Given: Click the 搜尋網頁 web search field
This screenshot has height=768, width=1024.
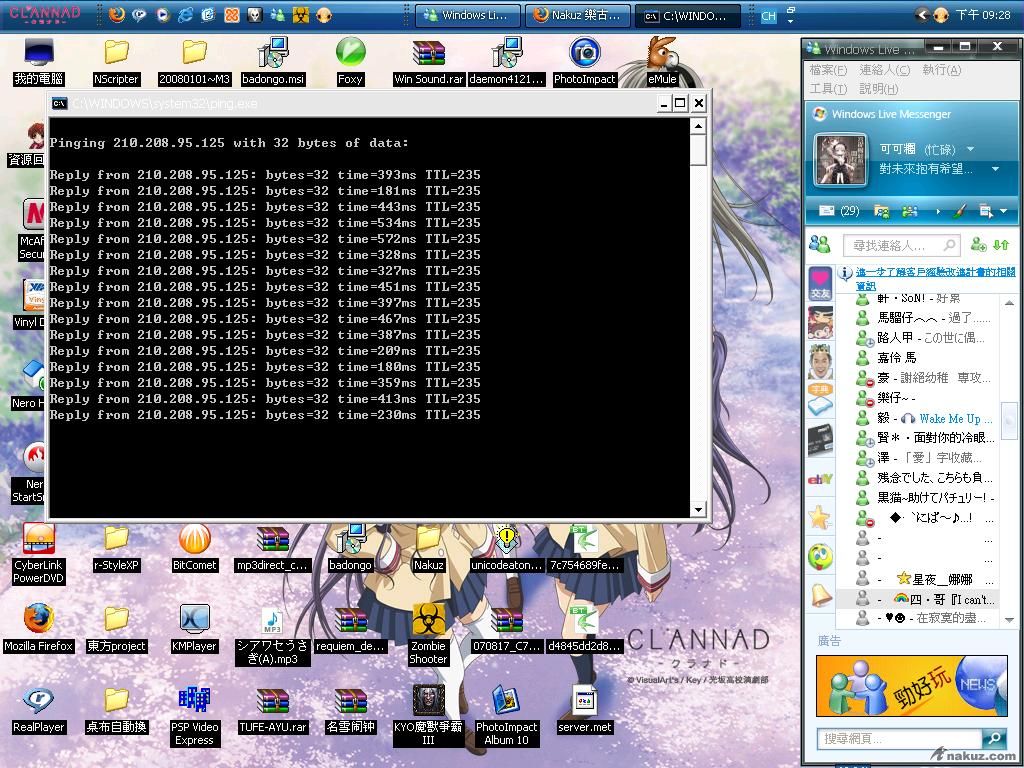Looking at the screenshot, I should tap(900, 738).
